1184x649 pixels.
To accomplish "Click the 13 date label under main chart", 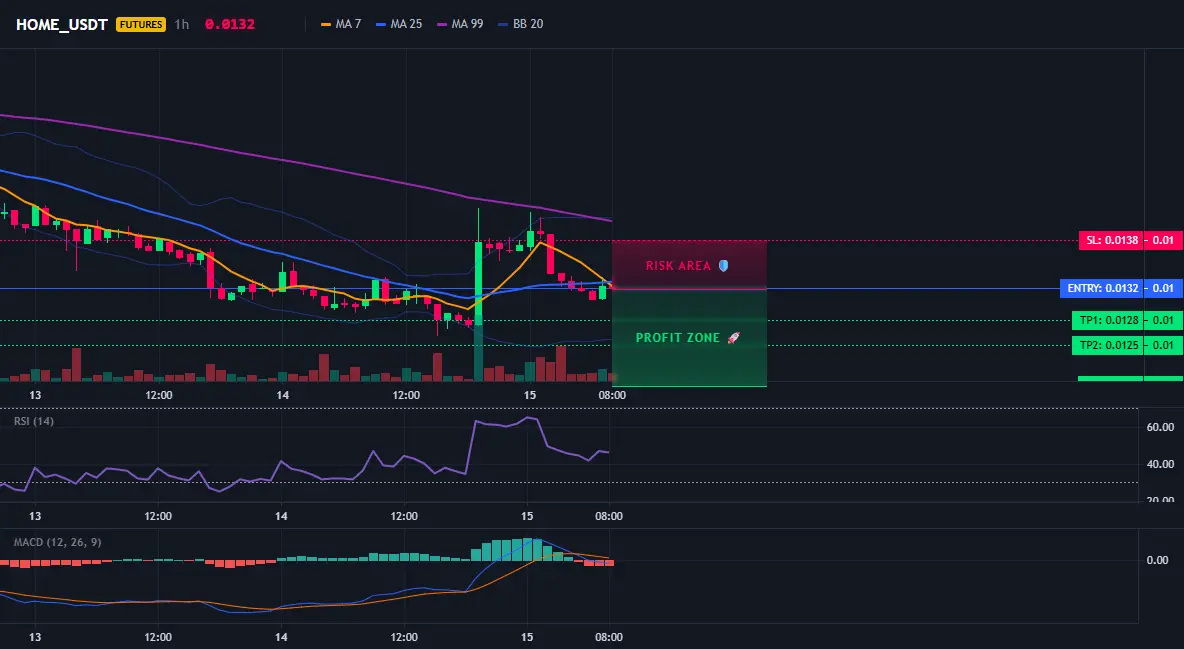I will click(35, 395).
